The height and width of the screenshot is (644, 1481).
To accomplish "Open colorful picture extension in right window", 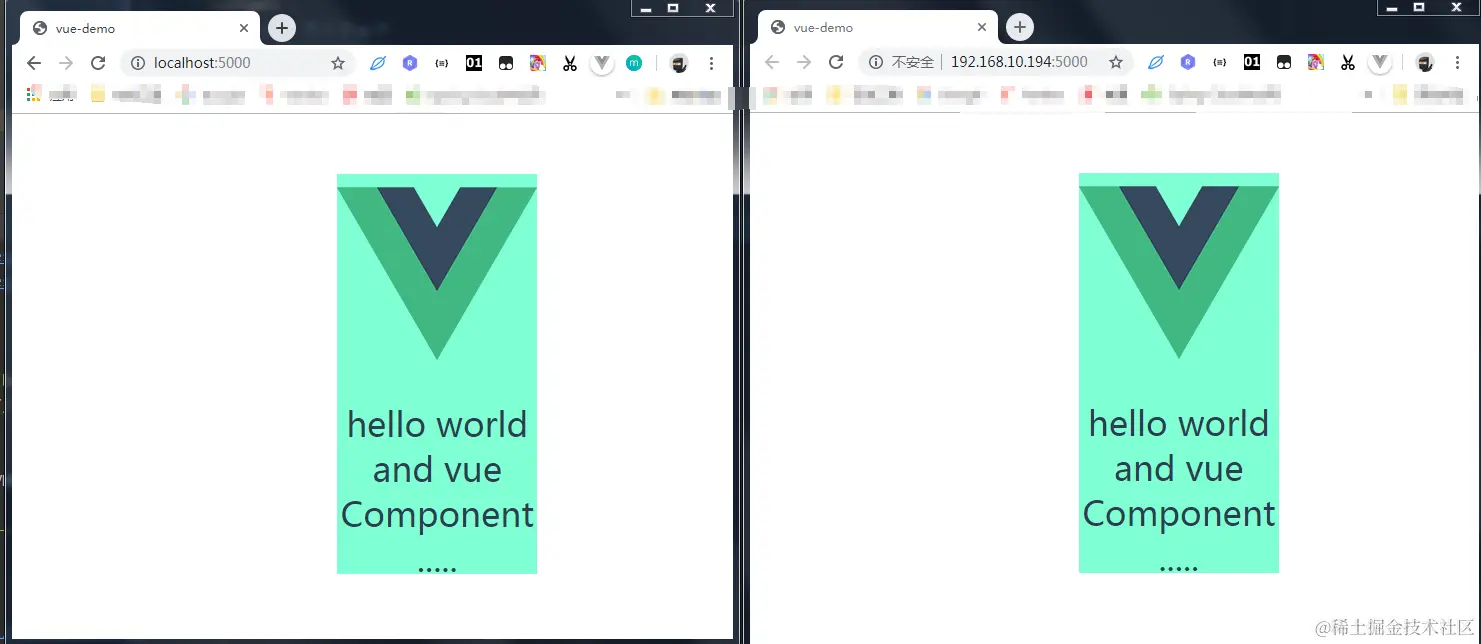I will click(1316, 62).
